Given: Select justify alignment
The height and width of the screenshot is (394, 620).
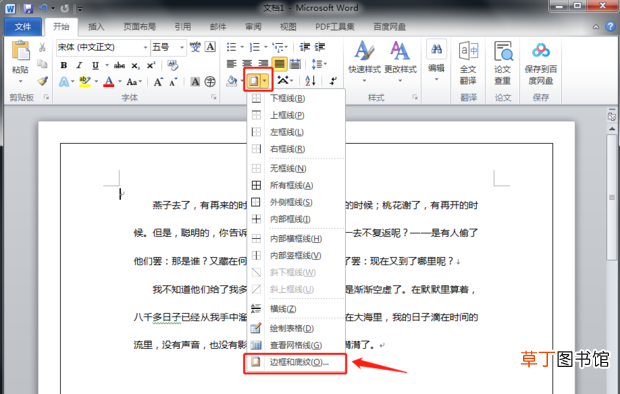Looking at the screenshot, I should coord(279,64).
